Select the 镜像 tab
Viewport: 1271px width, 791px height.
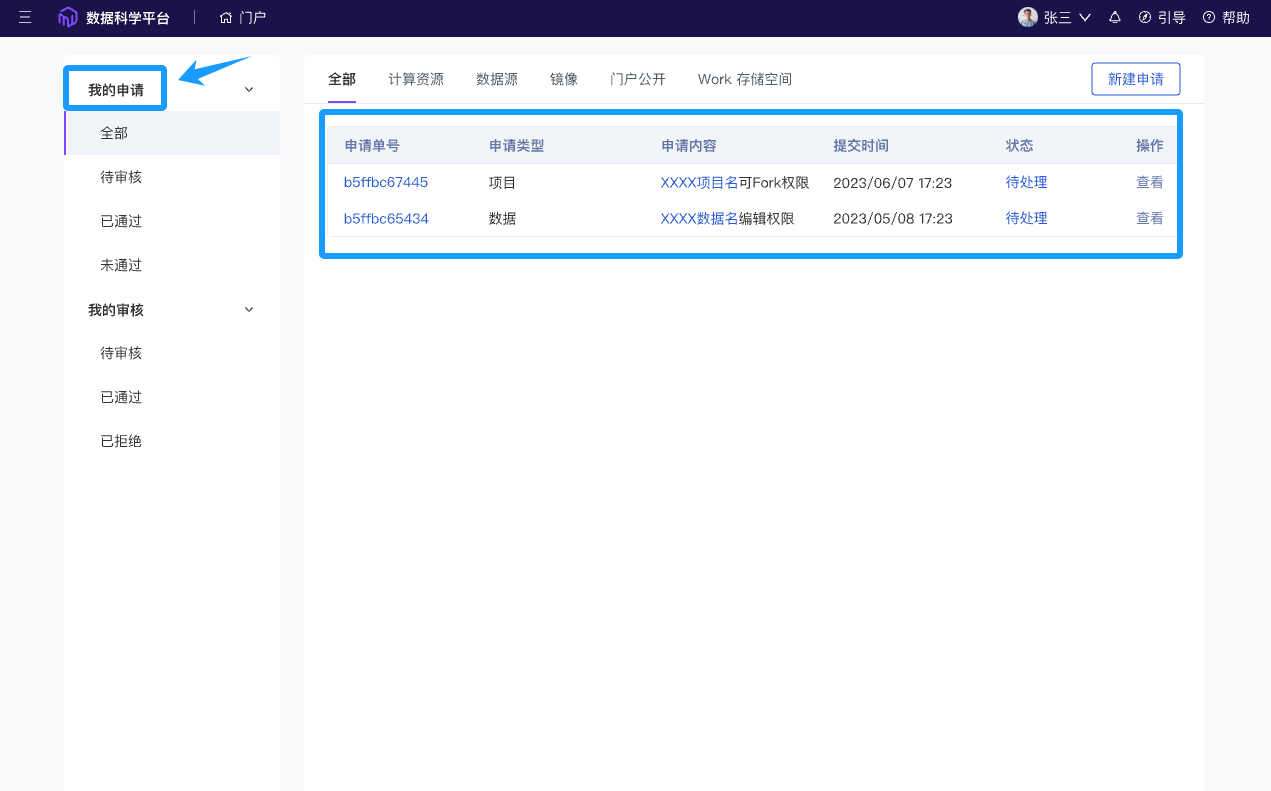(x=564, y=79)
